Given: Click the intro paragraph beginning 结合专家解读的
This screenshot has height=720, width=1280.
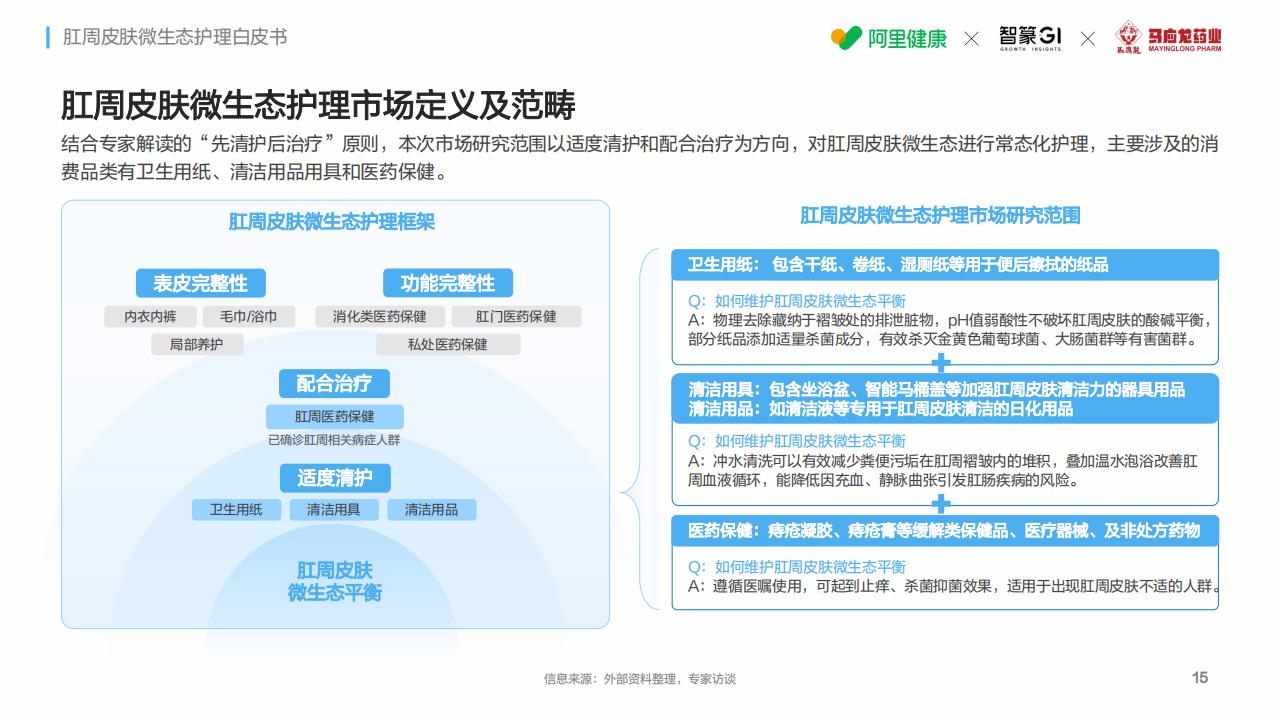Looking at the screenshot, I should click(x=640, y=157).
